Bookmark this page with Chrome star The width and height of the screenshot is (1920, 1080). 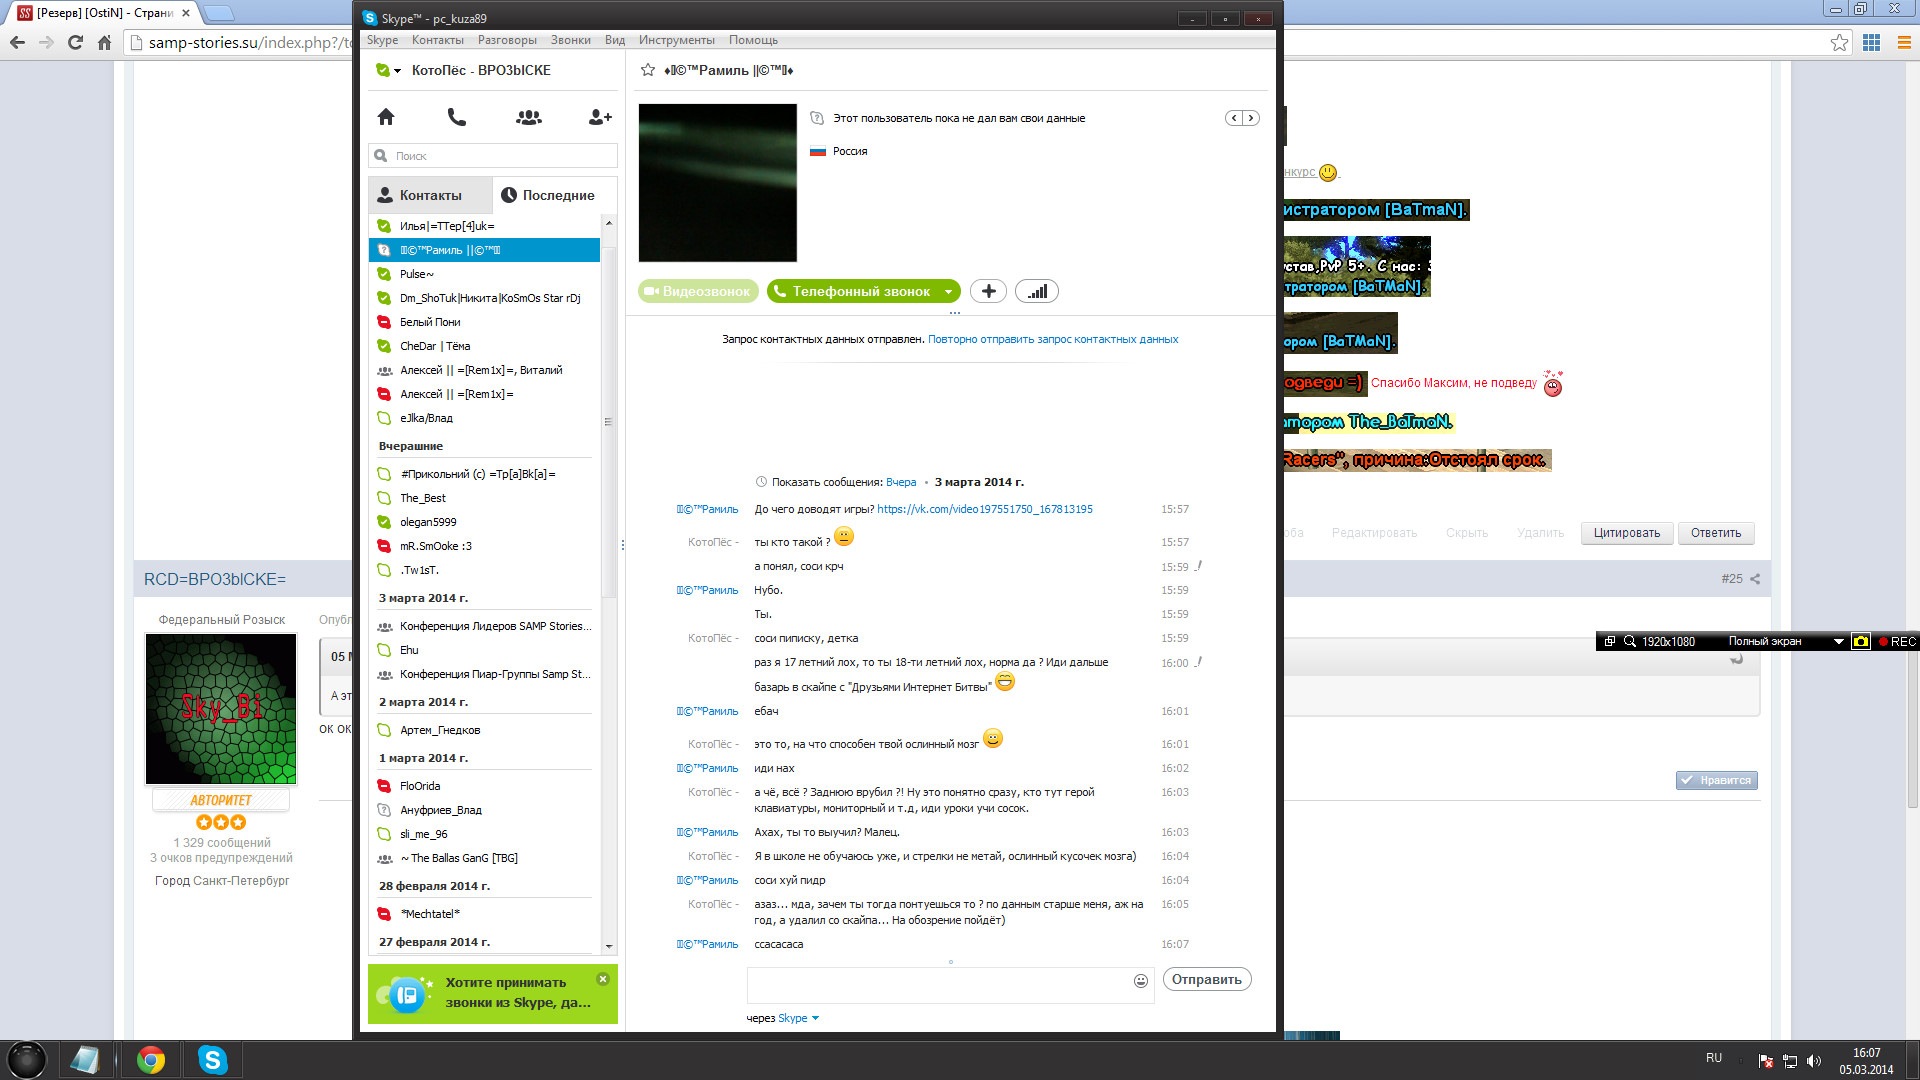(1839, 42)
